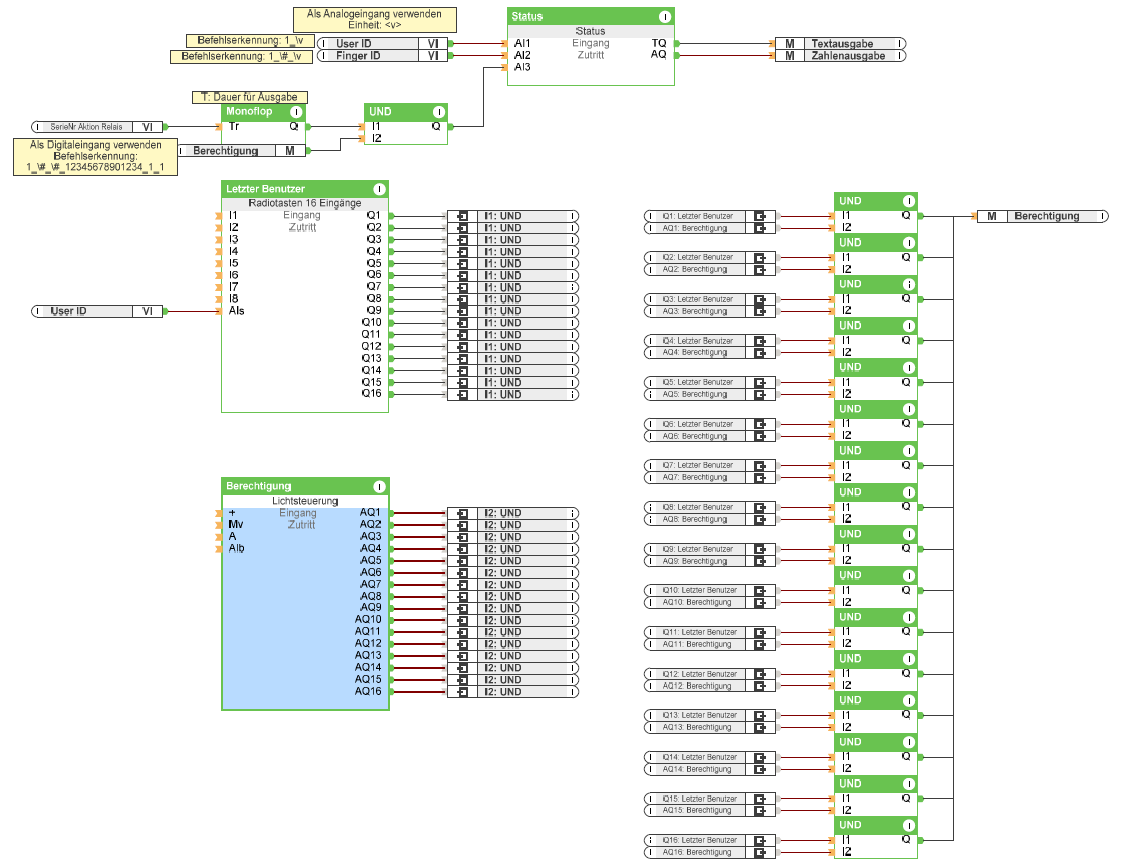Click connector icon of AQ12: Berechtigung reference

pyautogui.click(x=761, y=686)
